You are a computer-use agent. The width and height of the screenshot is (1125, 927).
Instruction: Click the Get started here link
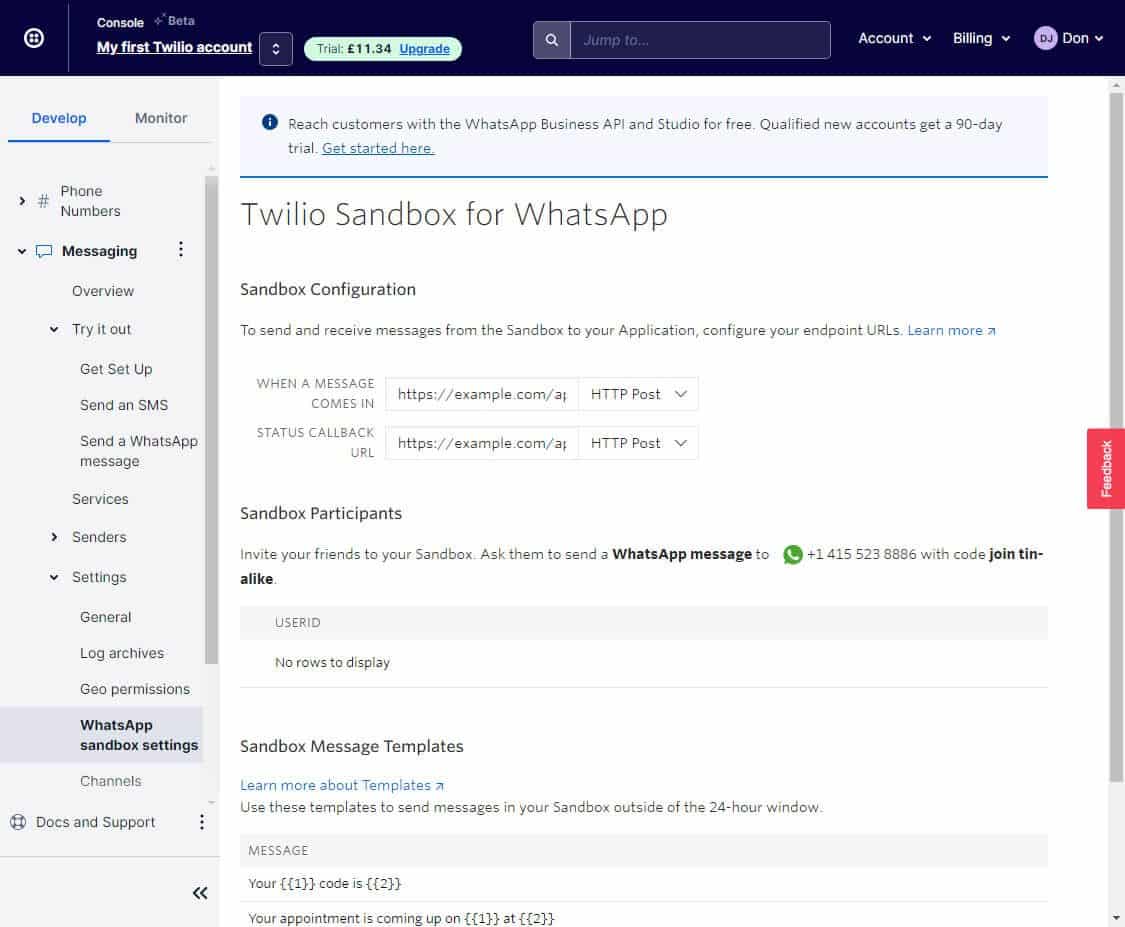pos(378,148)
